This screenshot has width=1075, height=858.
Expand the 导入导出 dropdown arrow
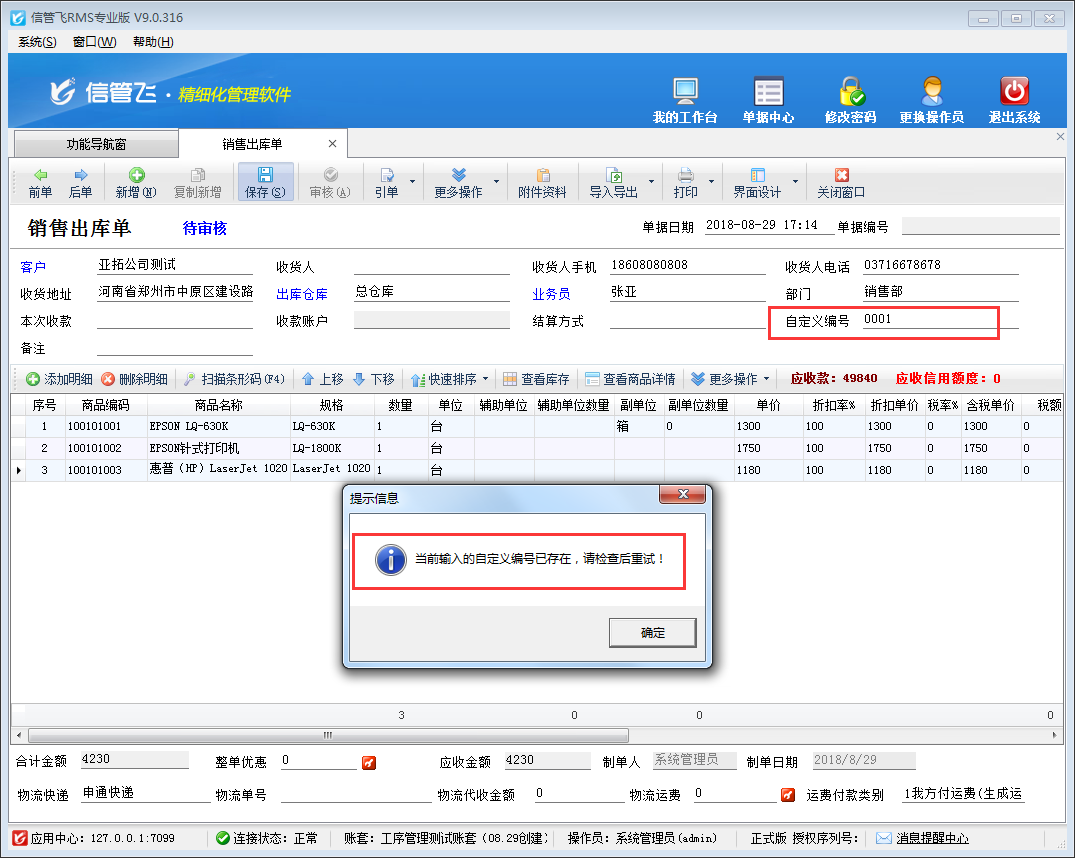(x=652, y=182)
